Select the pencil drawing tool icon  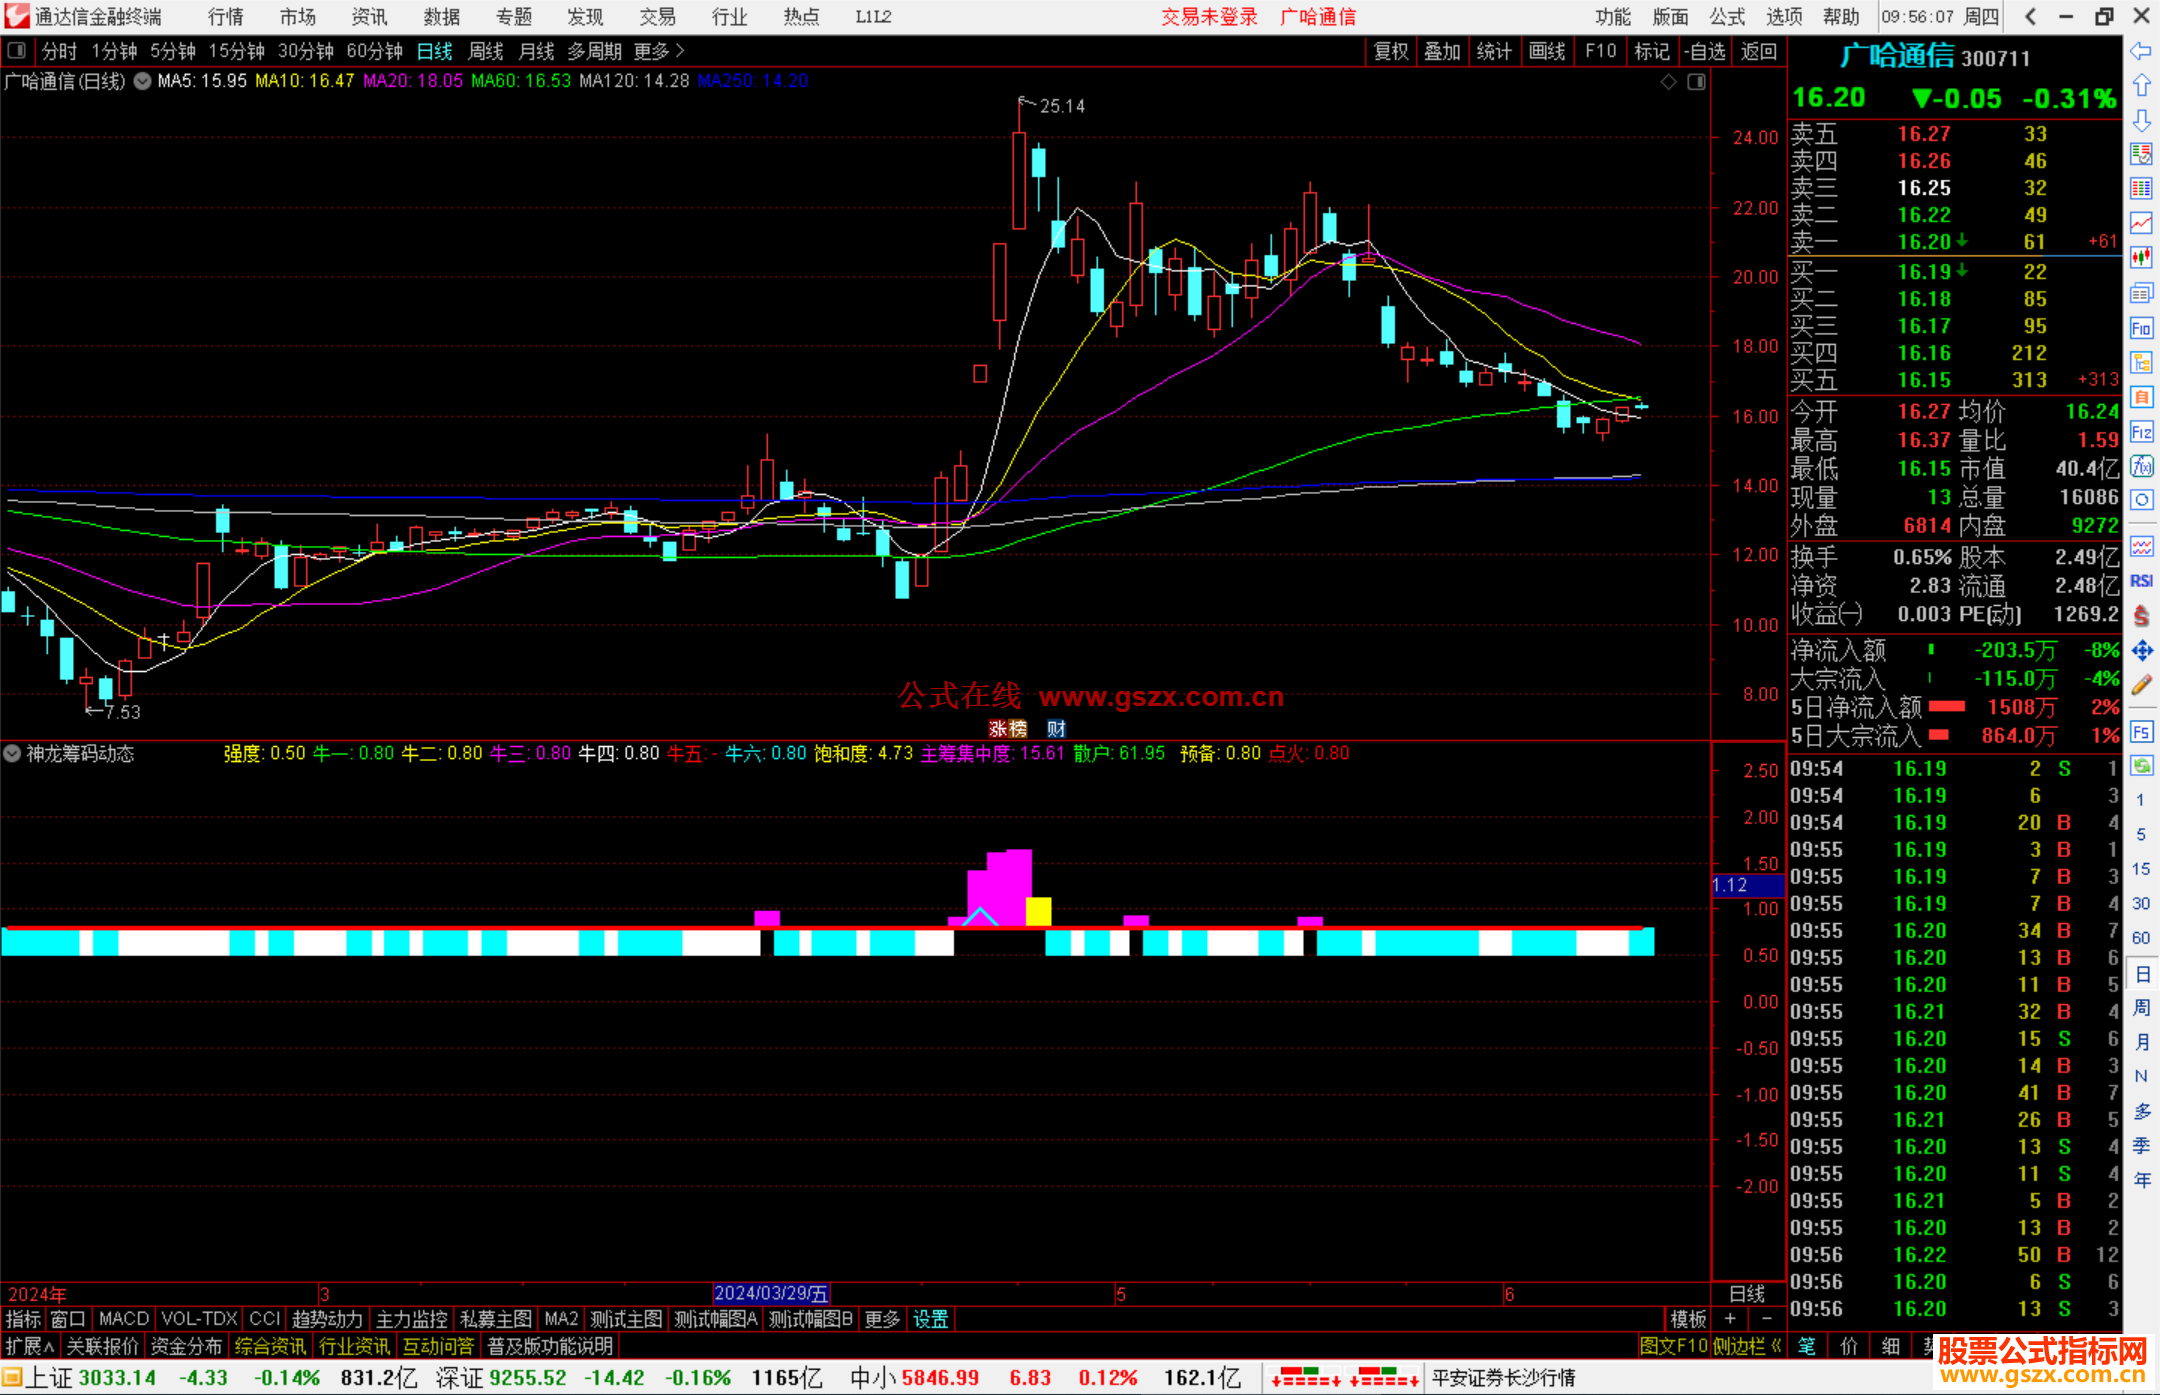click(x=2141, y=685)
